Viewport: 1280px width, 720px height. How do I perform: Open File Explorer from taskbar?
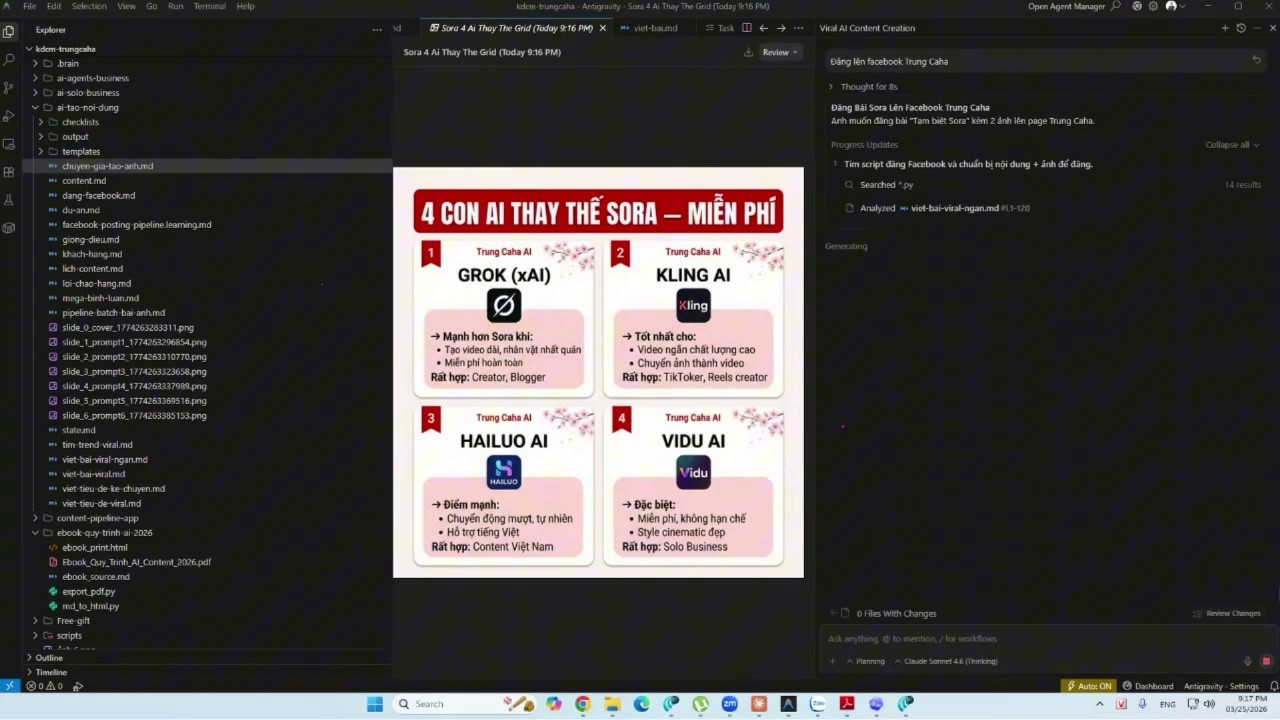click(x=612, y=704)
